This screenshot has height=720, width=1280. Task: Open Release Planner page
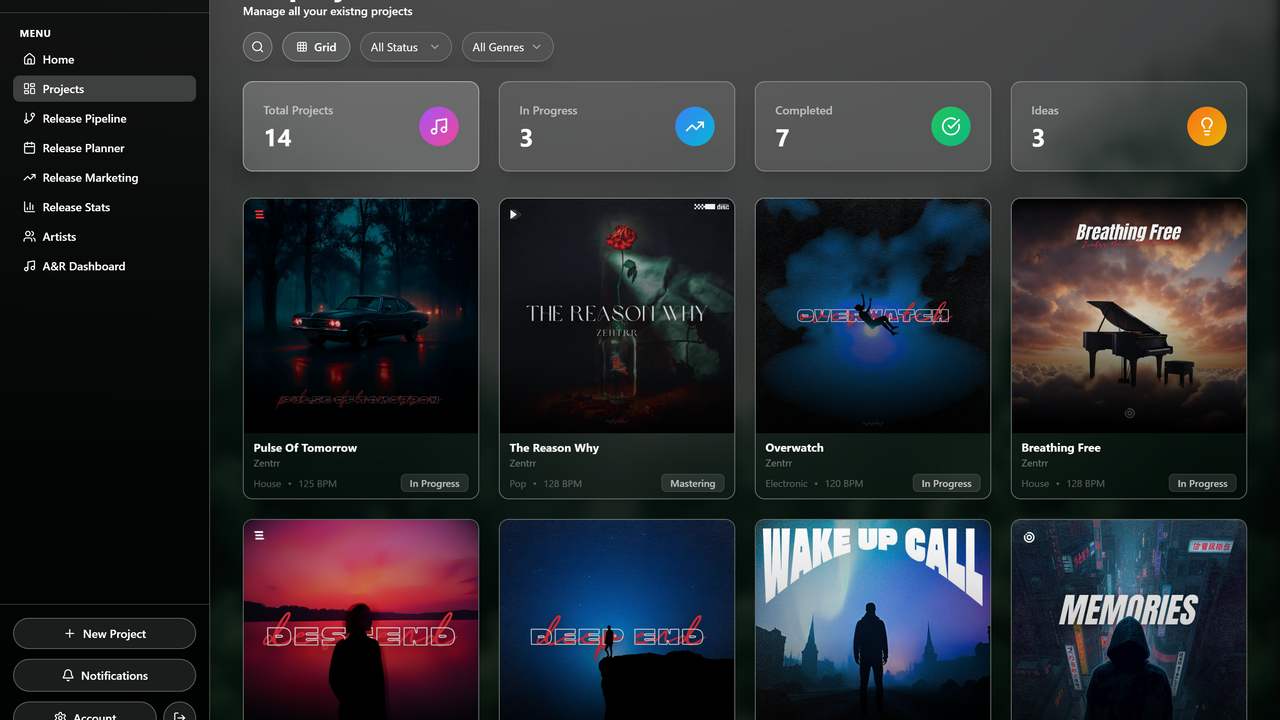(x=104, y=148)
